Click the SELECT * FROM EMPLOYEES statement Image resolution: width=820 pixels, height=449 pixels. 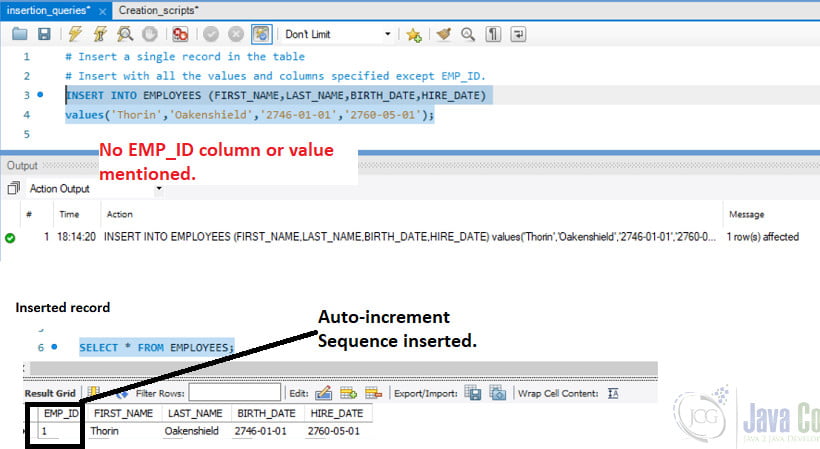pyautogui.click(x=157, y=348)
